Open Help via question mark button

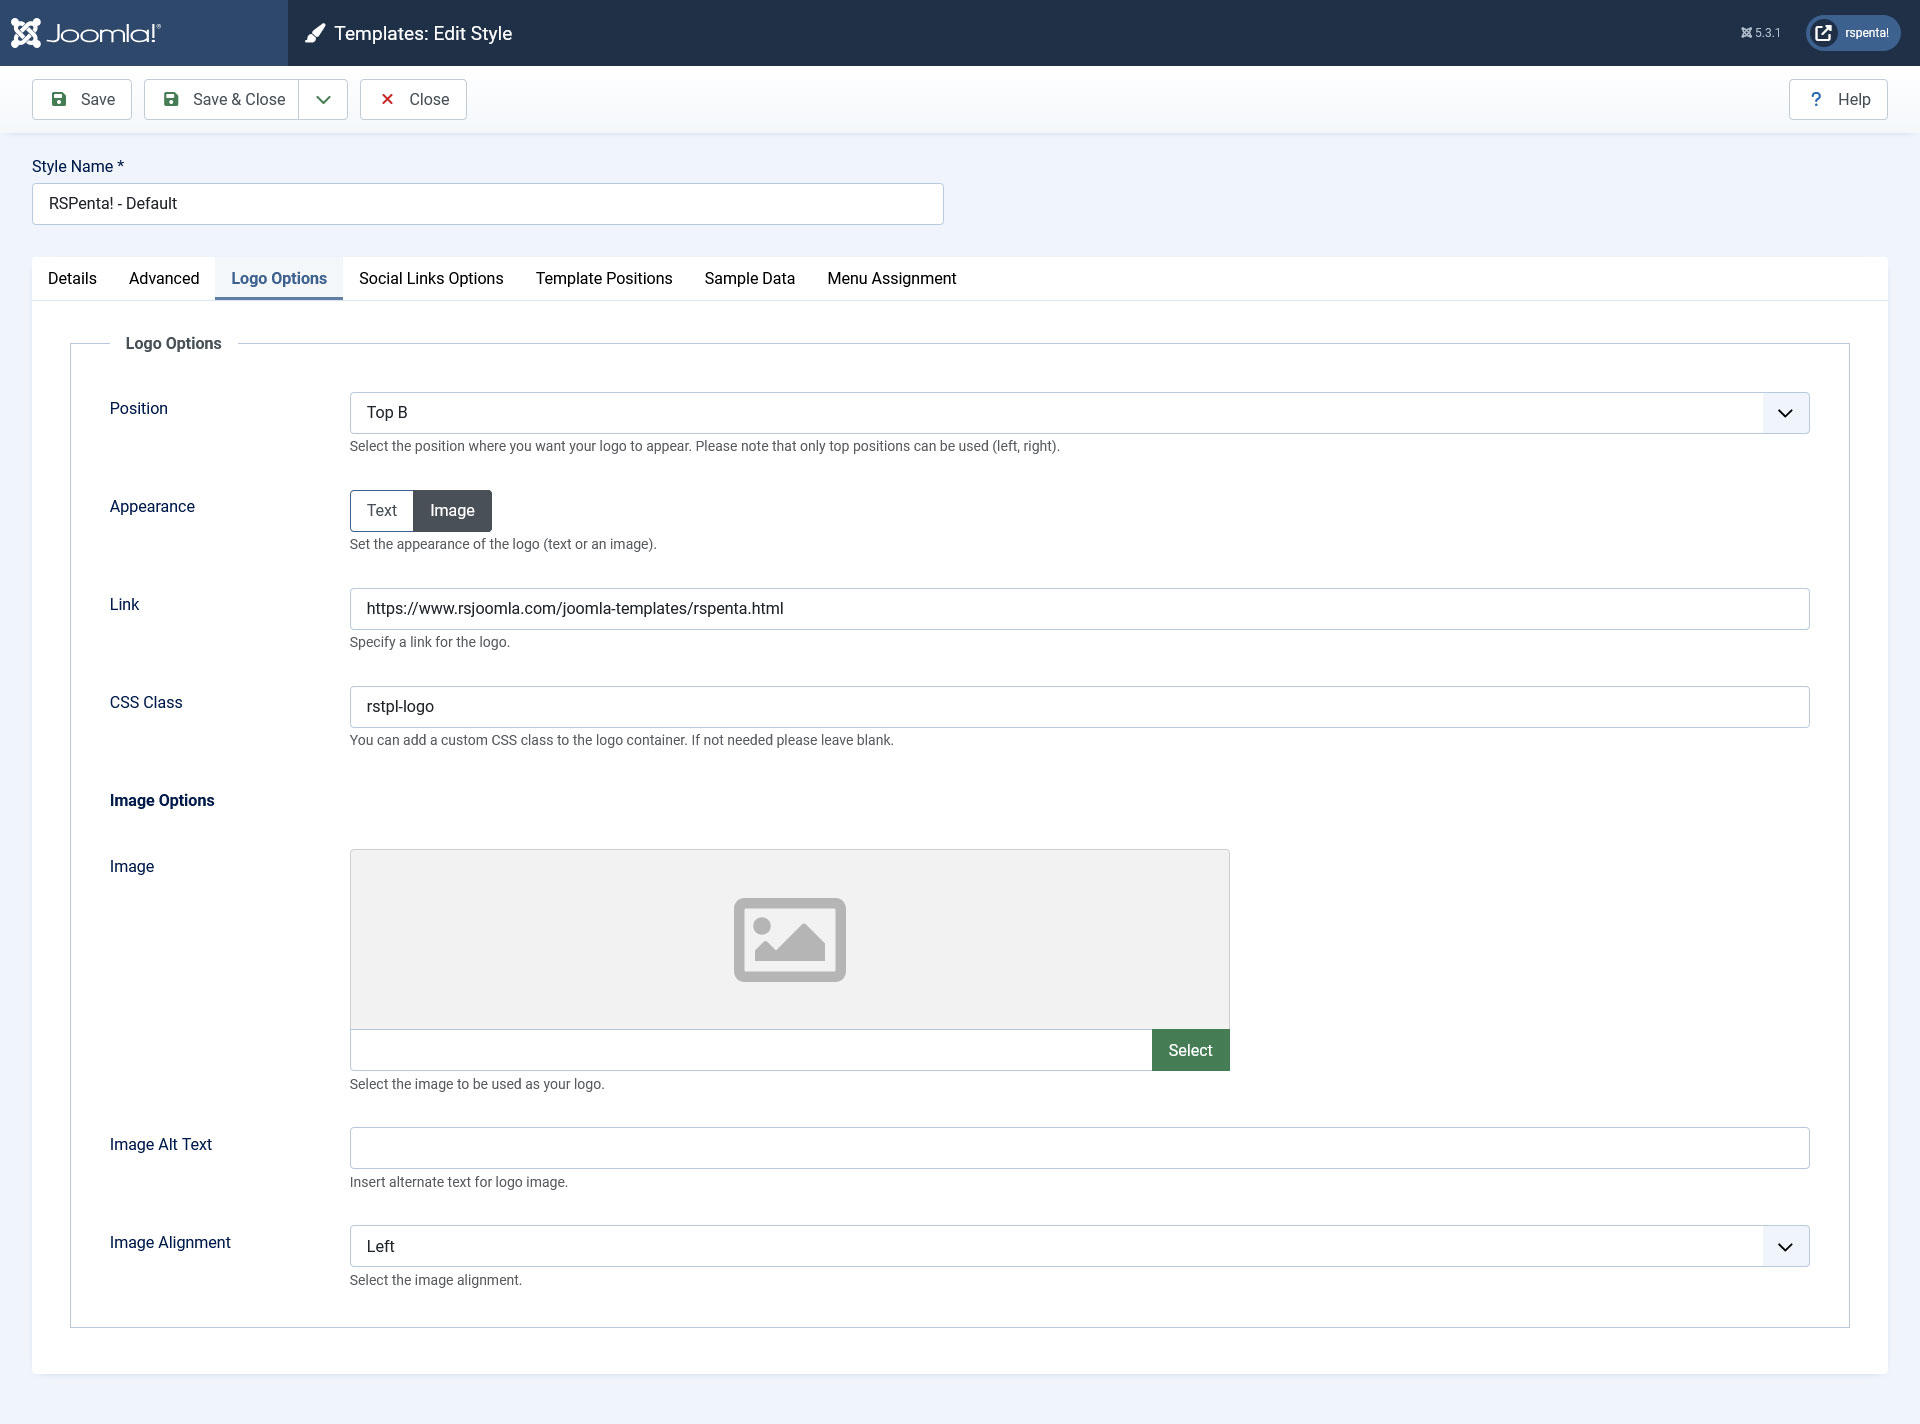pyautogui.click(x=1838, y=99)
